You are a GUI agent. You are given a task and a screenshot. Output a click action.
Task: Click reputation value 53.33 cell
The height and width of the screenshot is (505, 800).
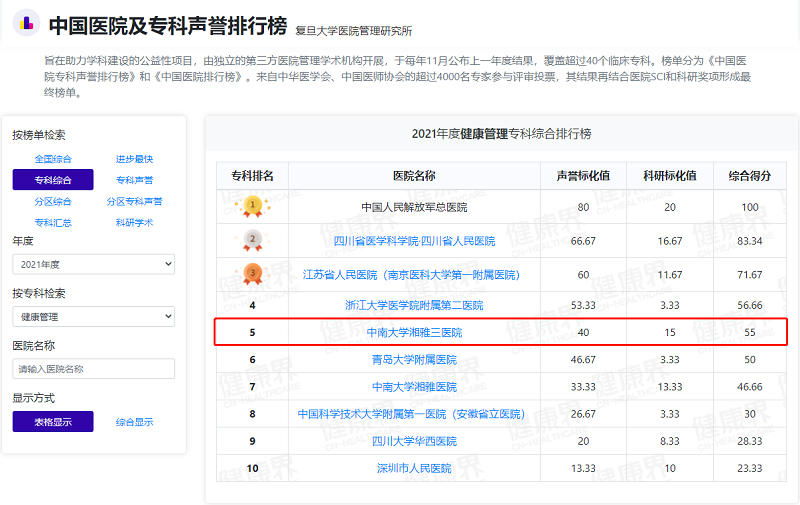(583, 305)
